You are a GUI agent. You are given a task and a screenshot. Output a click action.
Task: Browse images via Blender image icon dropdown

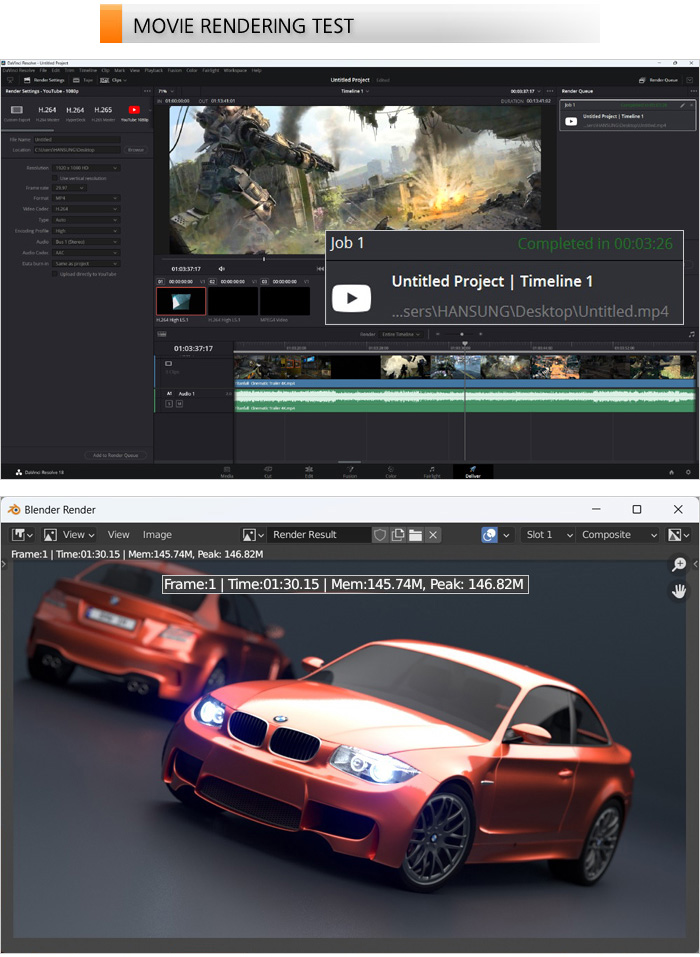(x=253, y=535)
